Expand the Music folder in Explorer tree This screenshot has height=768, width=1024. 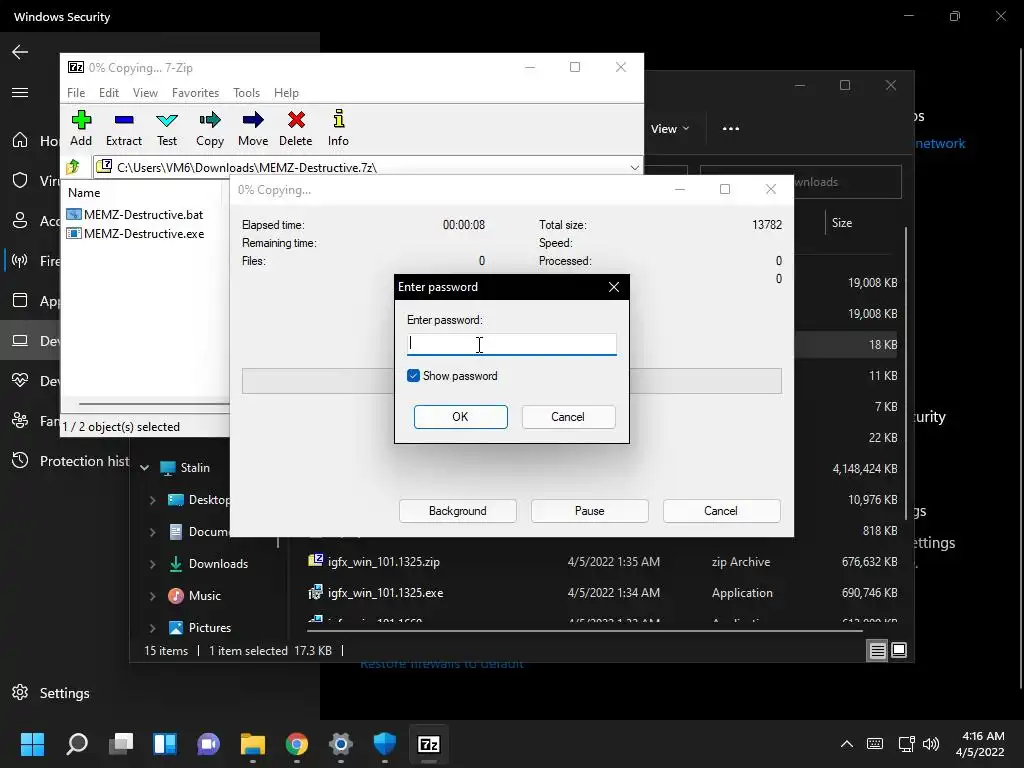pyautogui.click(x=152, y=596)
